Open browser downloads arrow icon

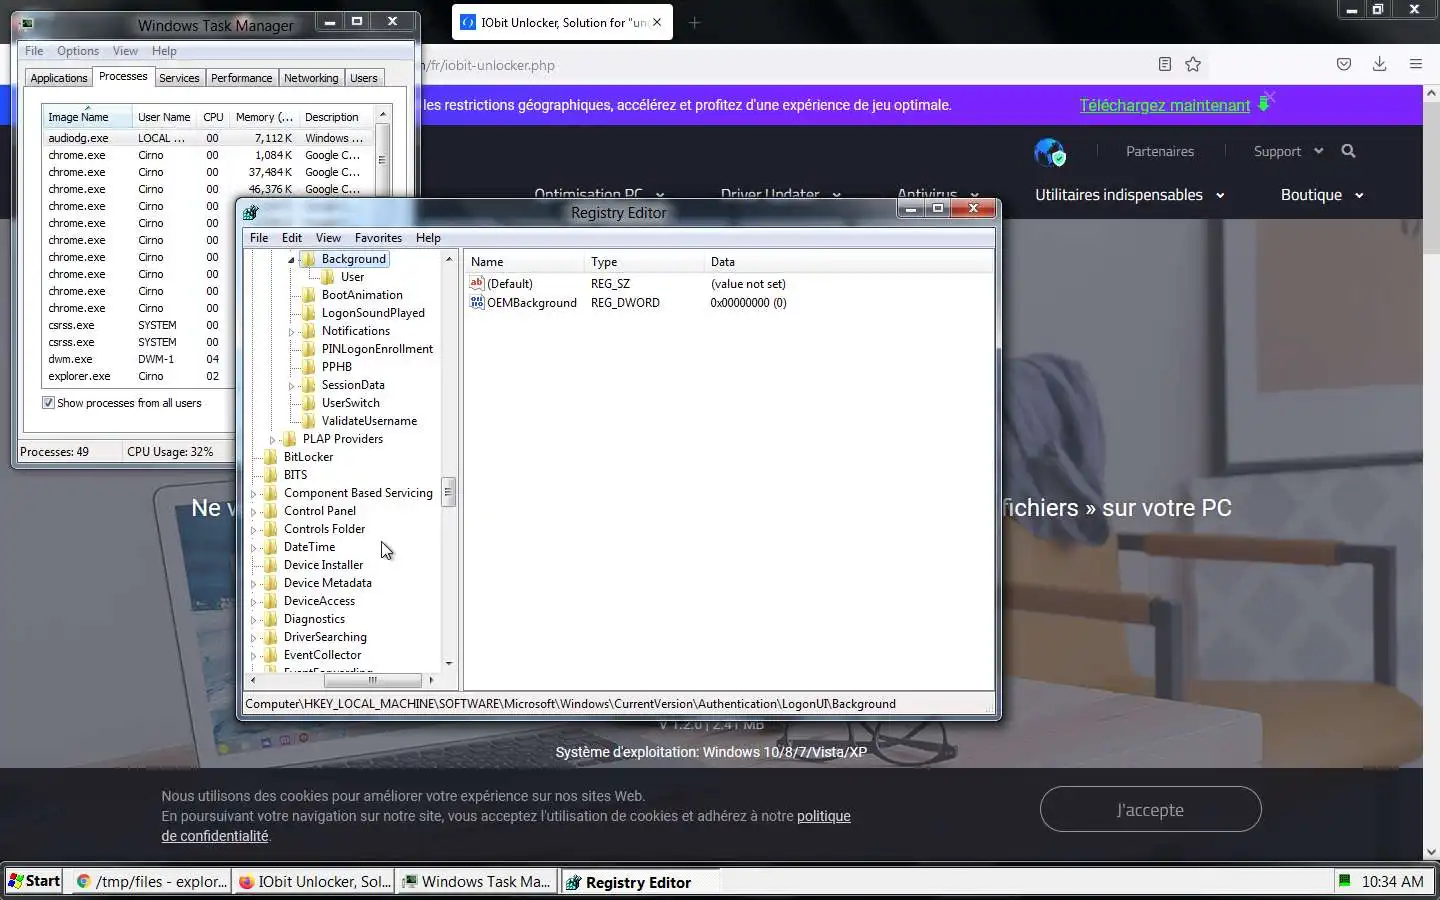(x=1379, y=64)
